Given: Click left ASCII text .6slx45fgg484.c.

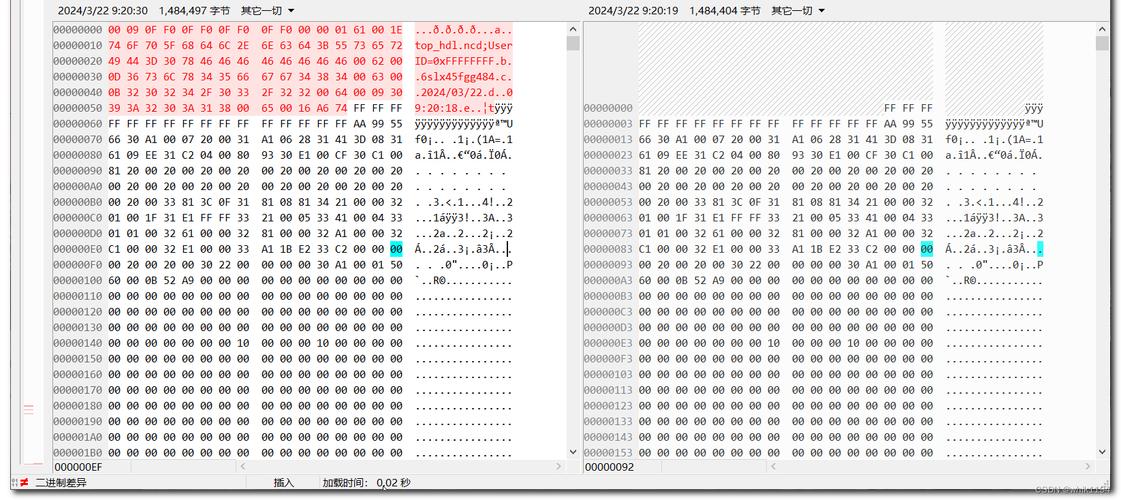Looking at the screenshot, I should pyautogui.click(x=463, y=77).
